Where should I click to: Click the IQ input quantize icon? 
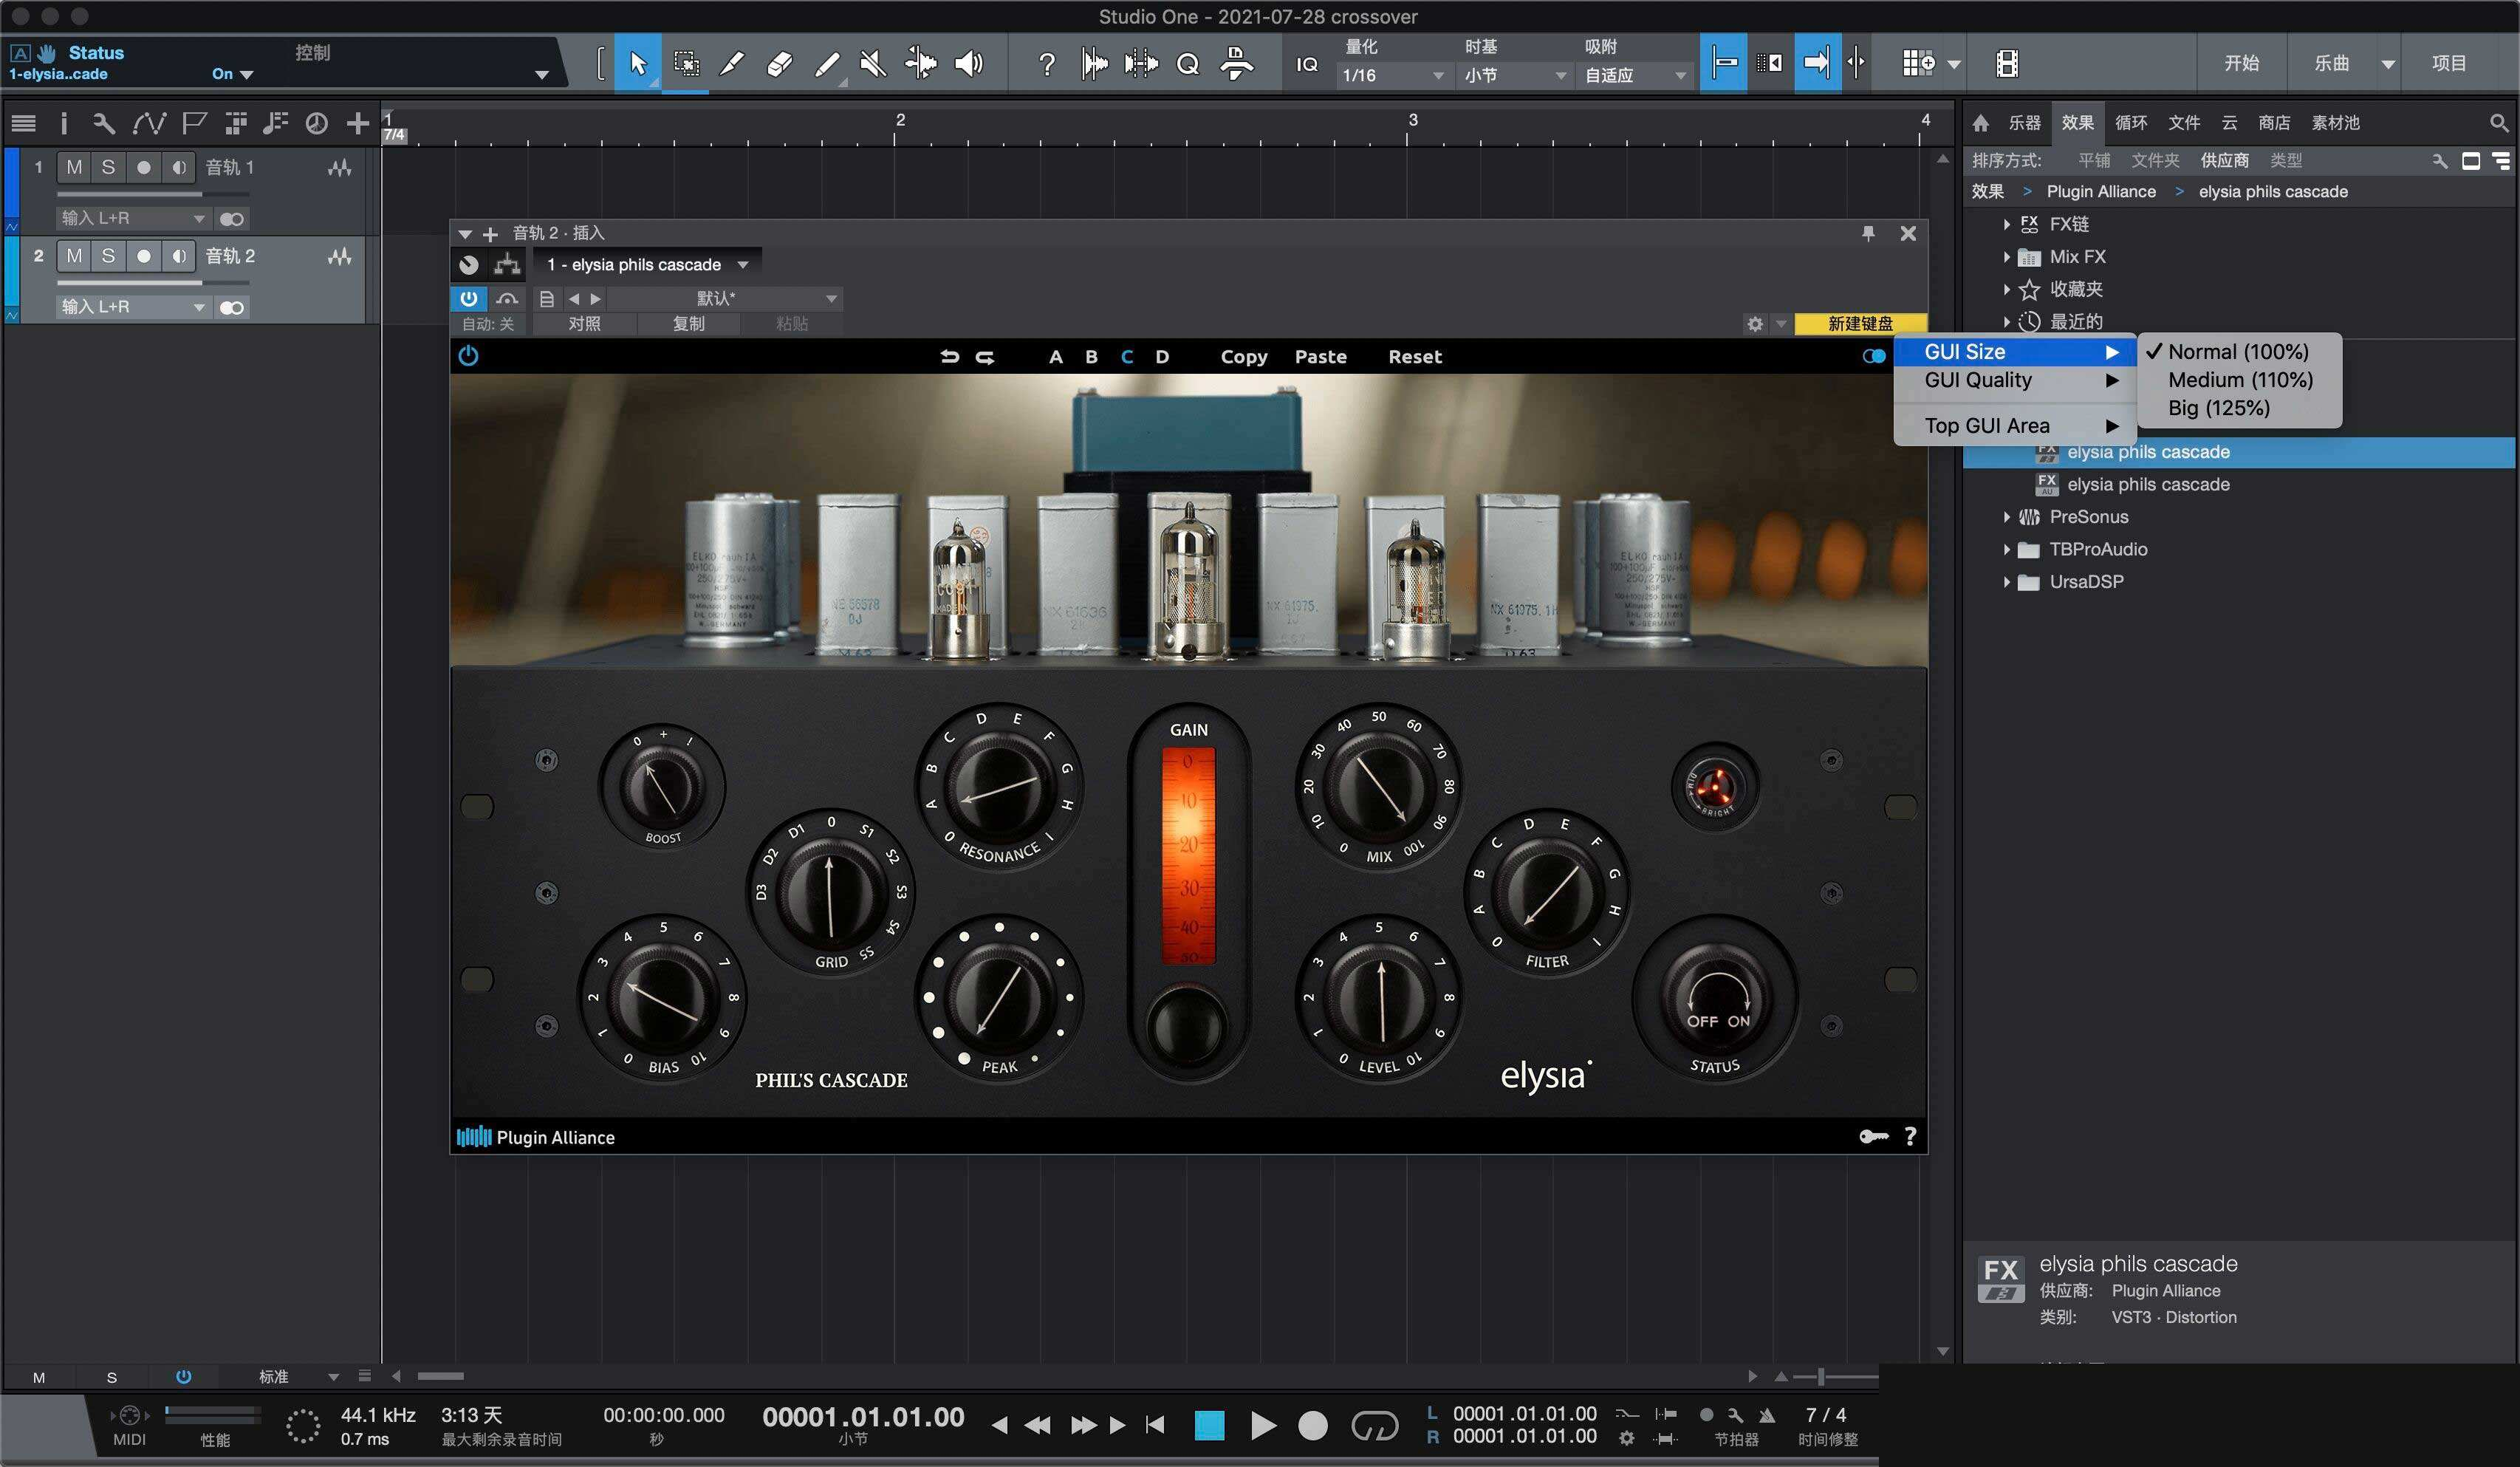click(x=1307, y=64)
